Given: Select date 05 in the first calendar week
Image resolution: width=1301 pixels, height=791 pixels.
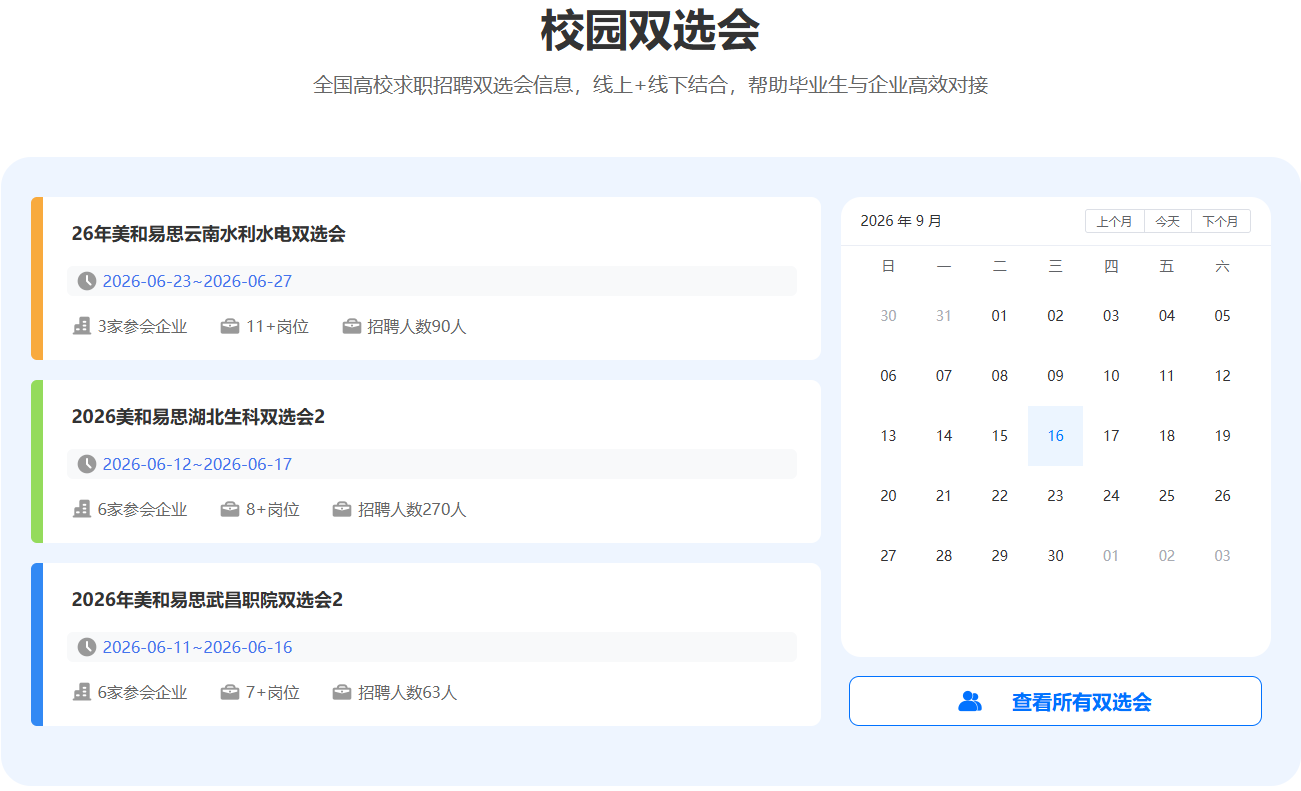Looking at the screenshot, I should [x=1222, y=316].
